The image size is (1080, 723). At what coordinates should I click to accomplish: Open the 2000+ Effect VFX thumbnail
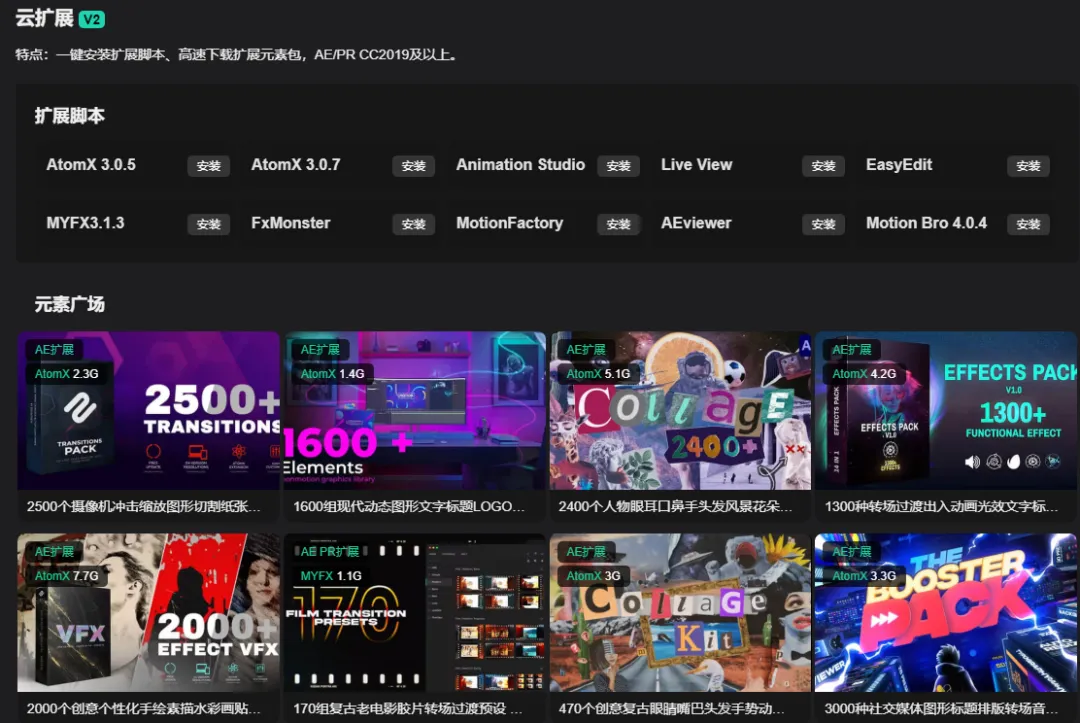click(148, 613)
